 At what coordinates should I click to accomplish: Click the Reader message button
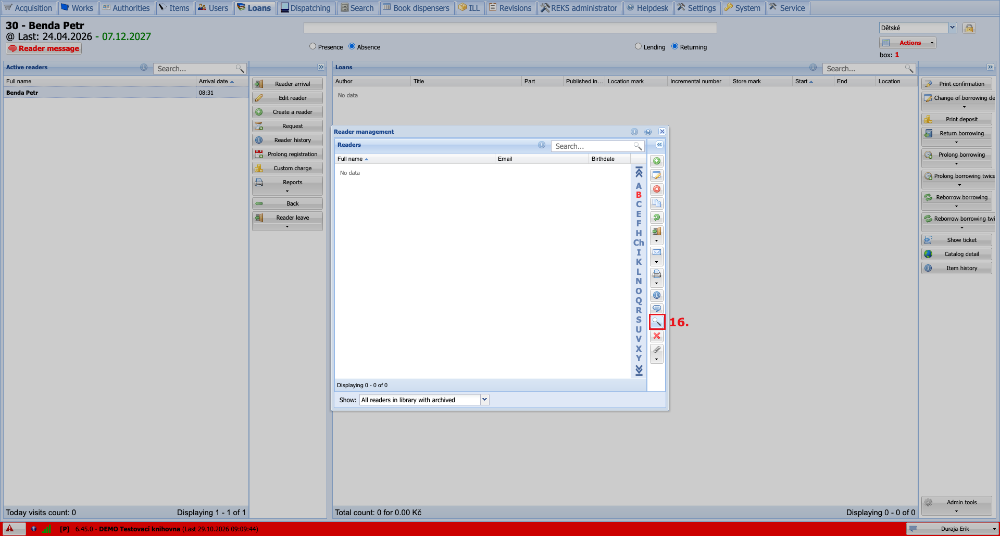click(x=44, y=48)
